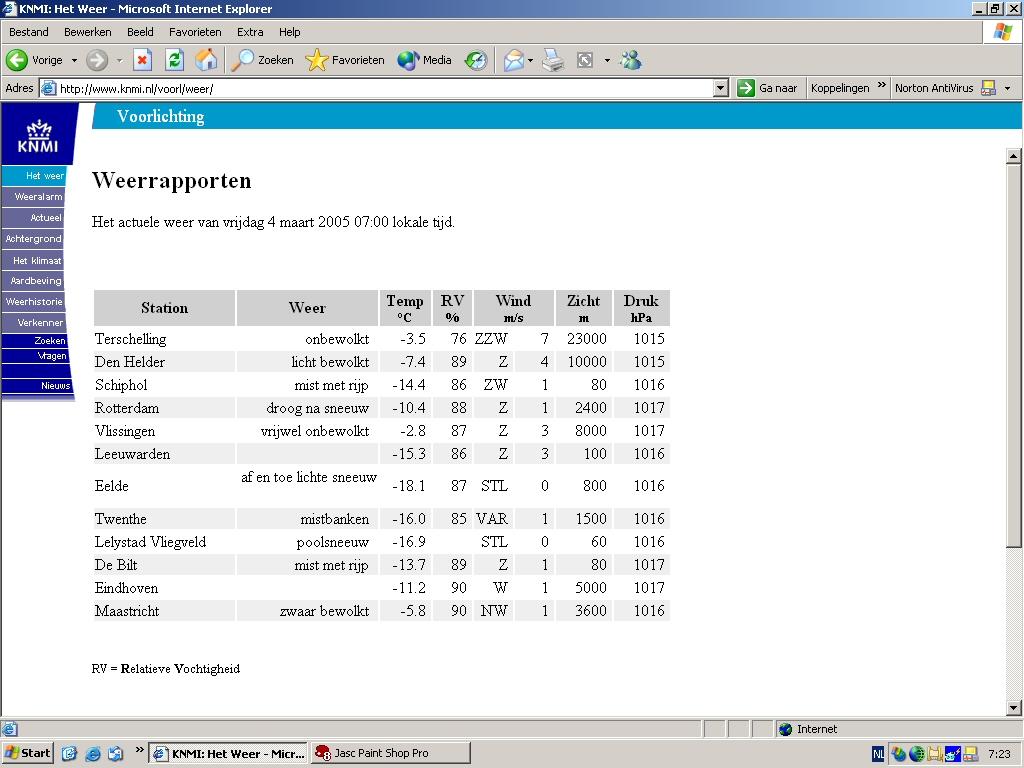Image resolution: width=1024 pixels, height=768 pixels.
Task: Open the Bestand menu
Action: coord(29,32)
